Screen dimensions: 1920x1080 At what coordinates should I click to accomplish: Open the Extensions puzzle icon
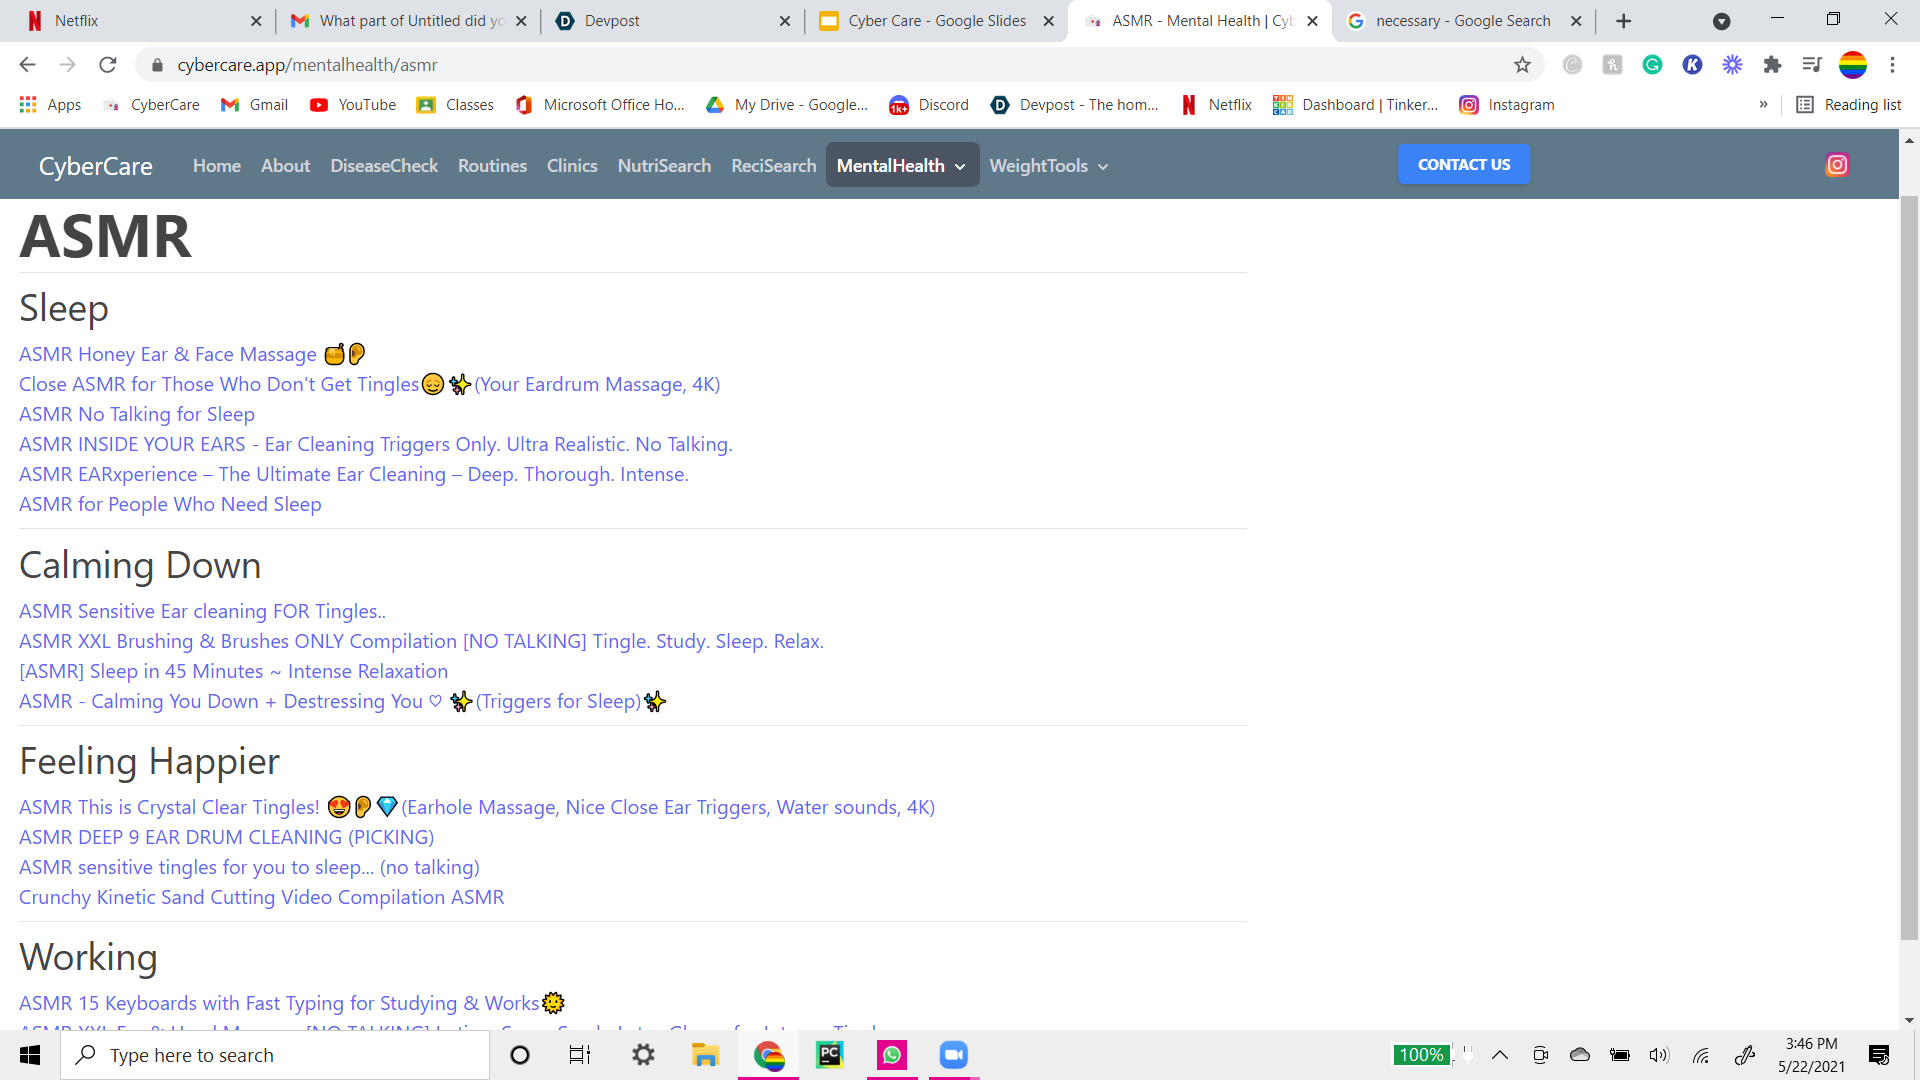coord(1772,65)
